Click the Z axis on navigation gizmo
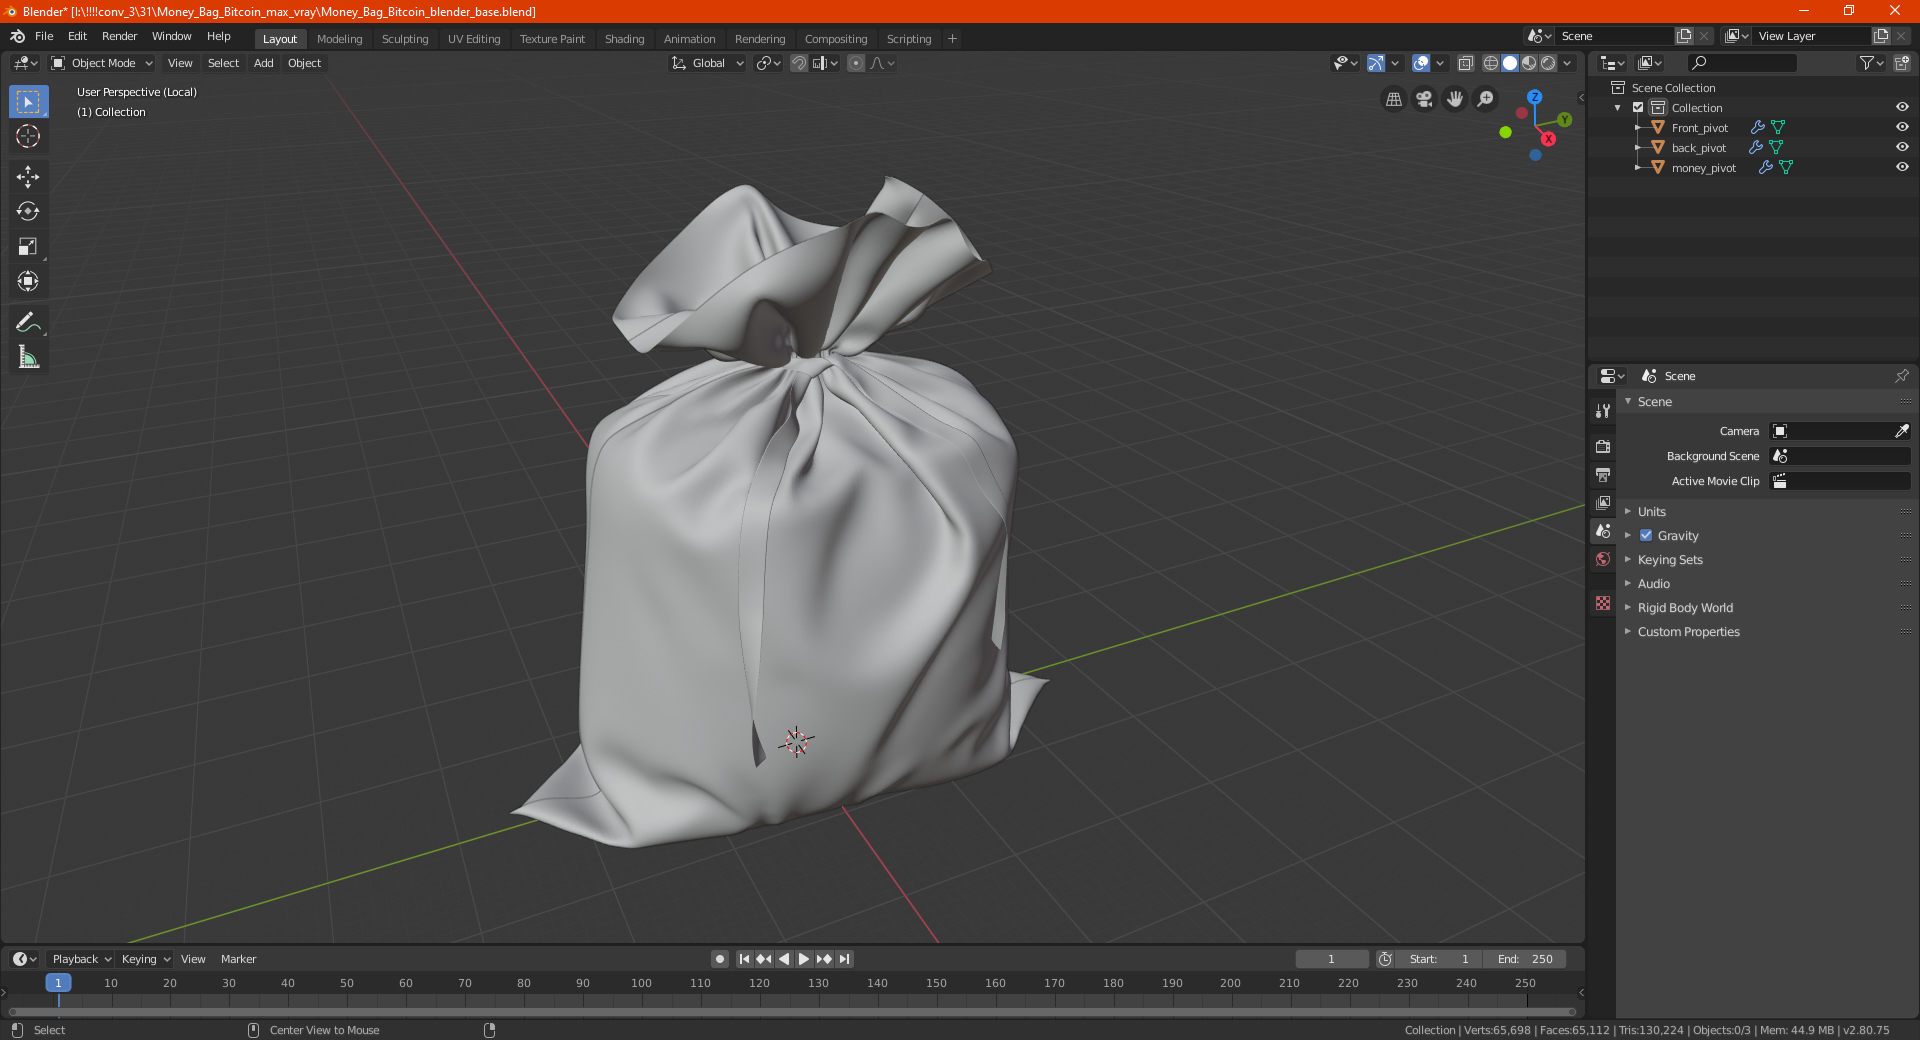 pos(1534,97)
